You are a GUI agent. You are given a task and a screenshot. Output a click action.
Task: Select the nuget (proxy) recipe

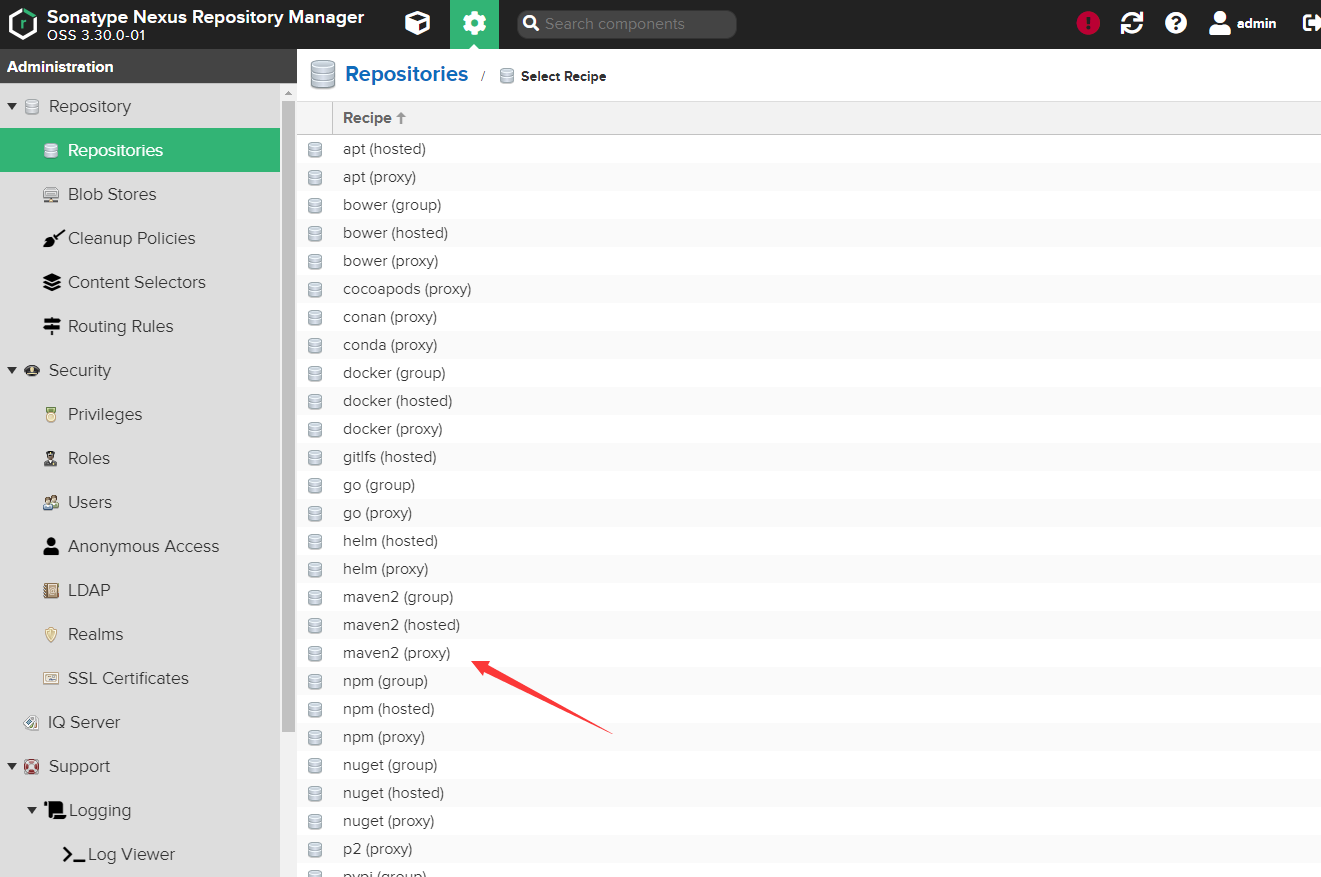(809, 821)
